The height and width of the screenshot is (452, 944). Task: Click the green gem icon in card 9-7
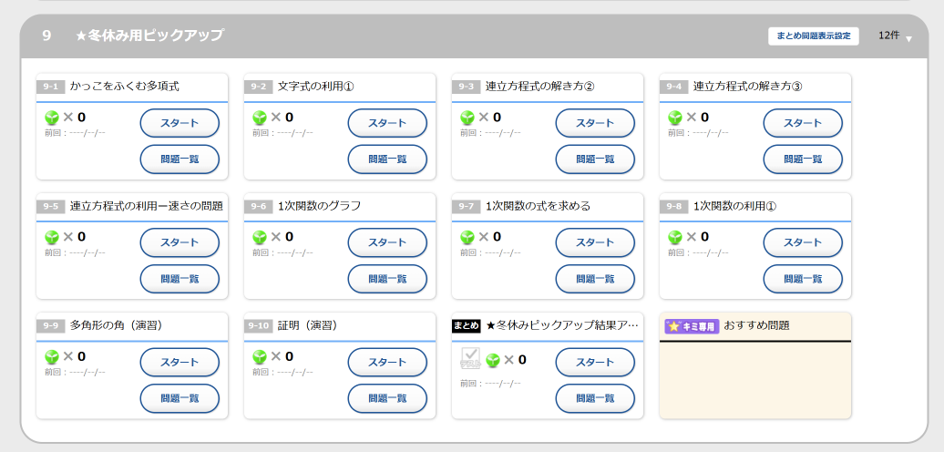[467, 238]
